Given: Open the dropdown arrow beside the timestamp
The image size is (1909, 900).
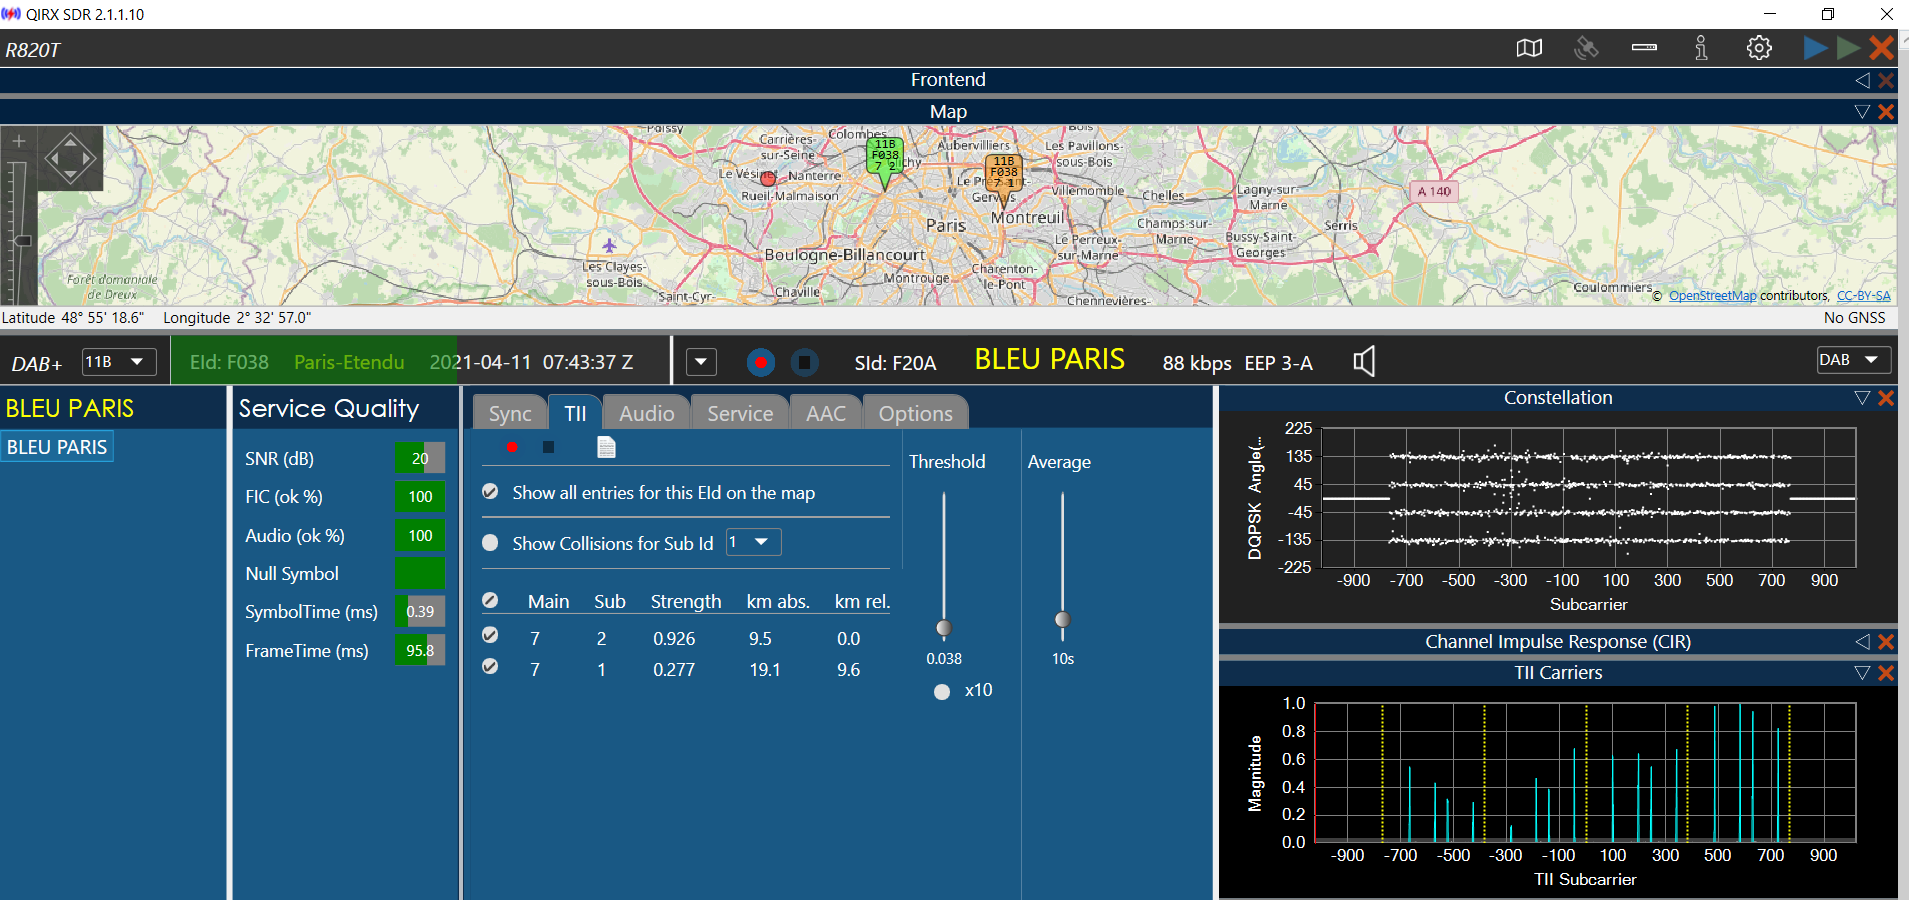Looking at the screenshot, I should click(702, 362).
